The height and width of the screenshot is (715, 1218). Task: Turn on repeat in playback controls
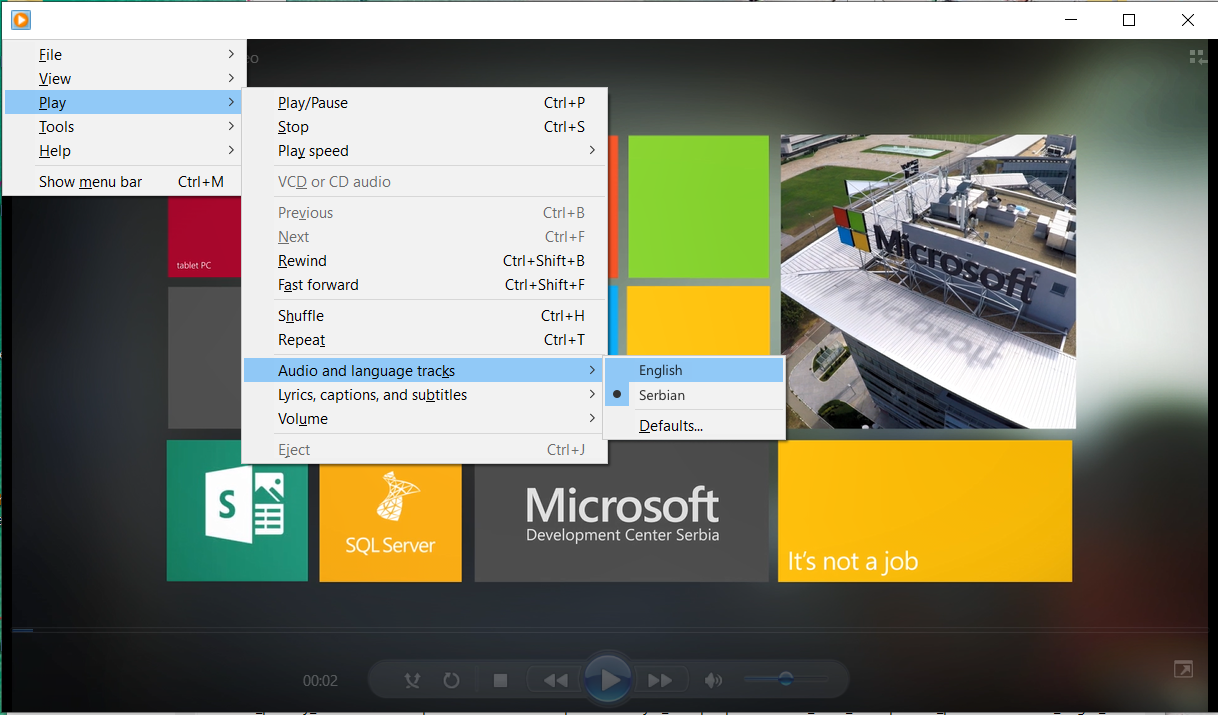(x=451, y=681)
